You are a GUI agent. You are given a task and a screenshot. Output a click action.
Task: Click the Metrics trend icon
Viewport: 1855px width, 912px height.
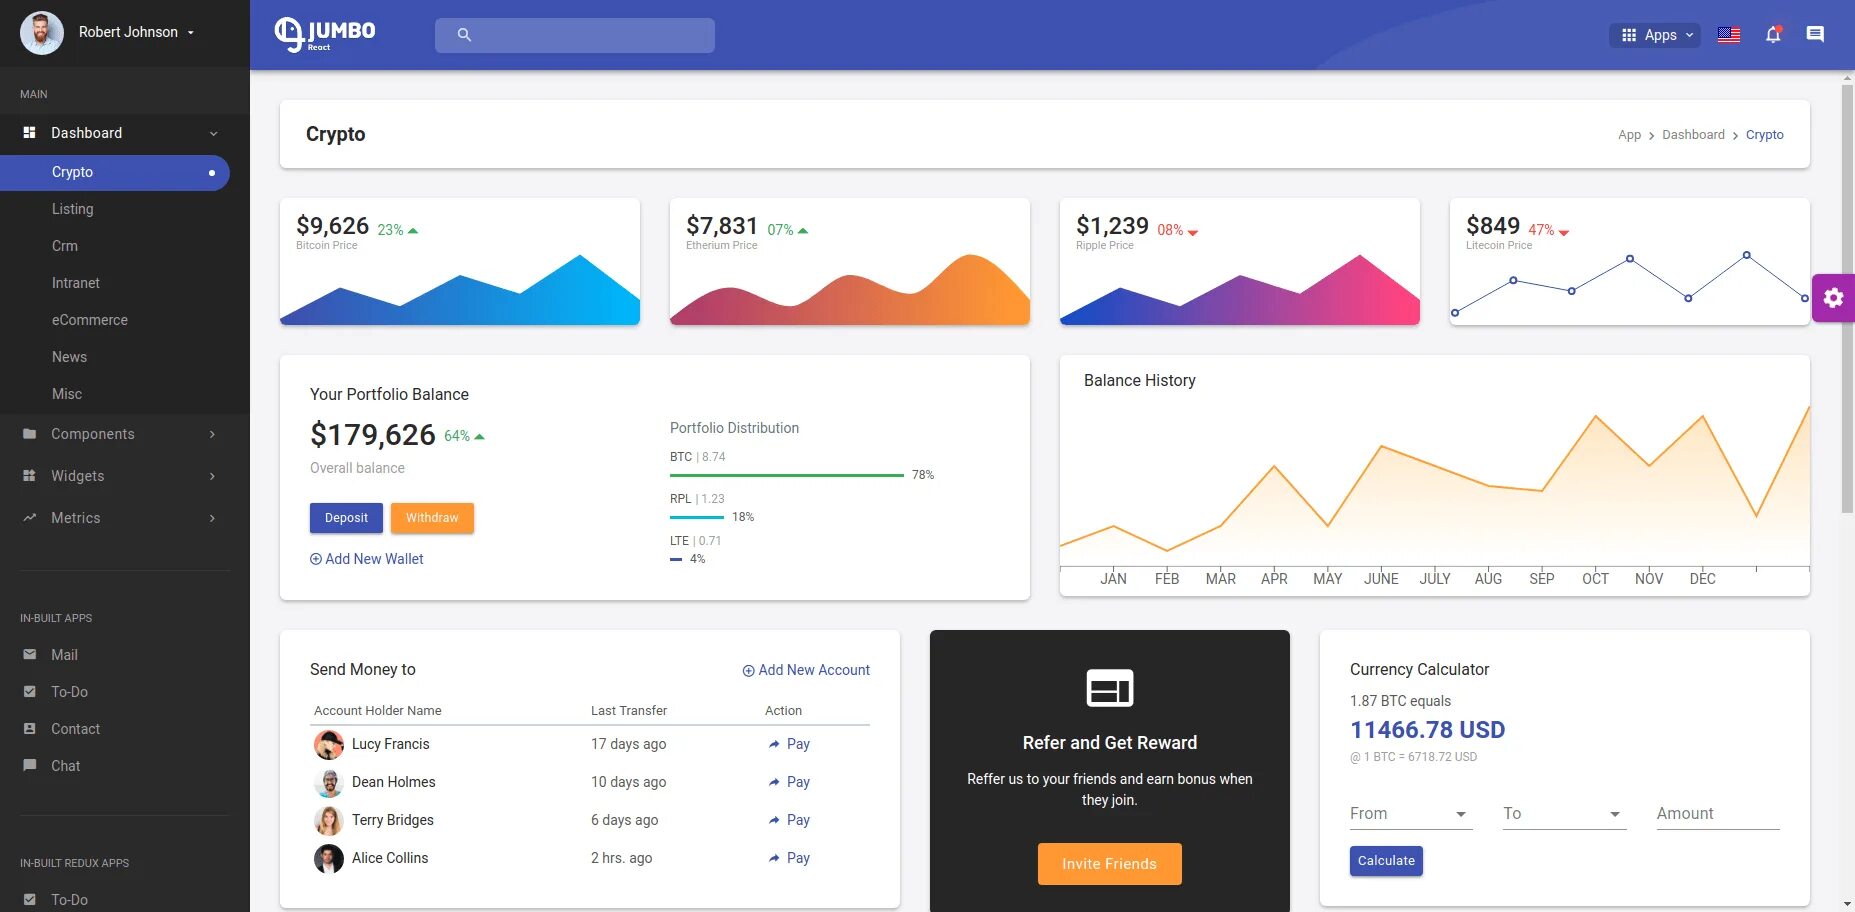tap(29, 518)
